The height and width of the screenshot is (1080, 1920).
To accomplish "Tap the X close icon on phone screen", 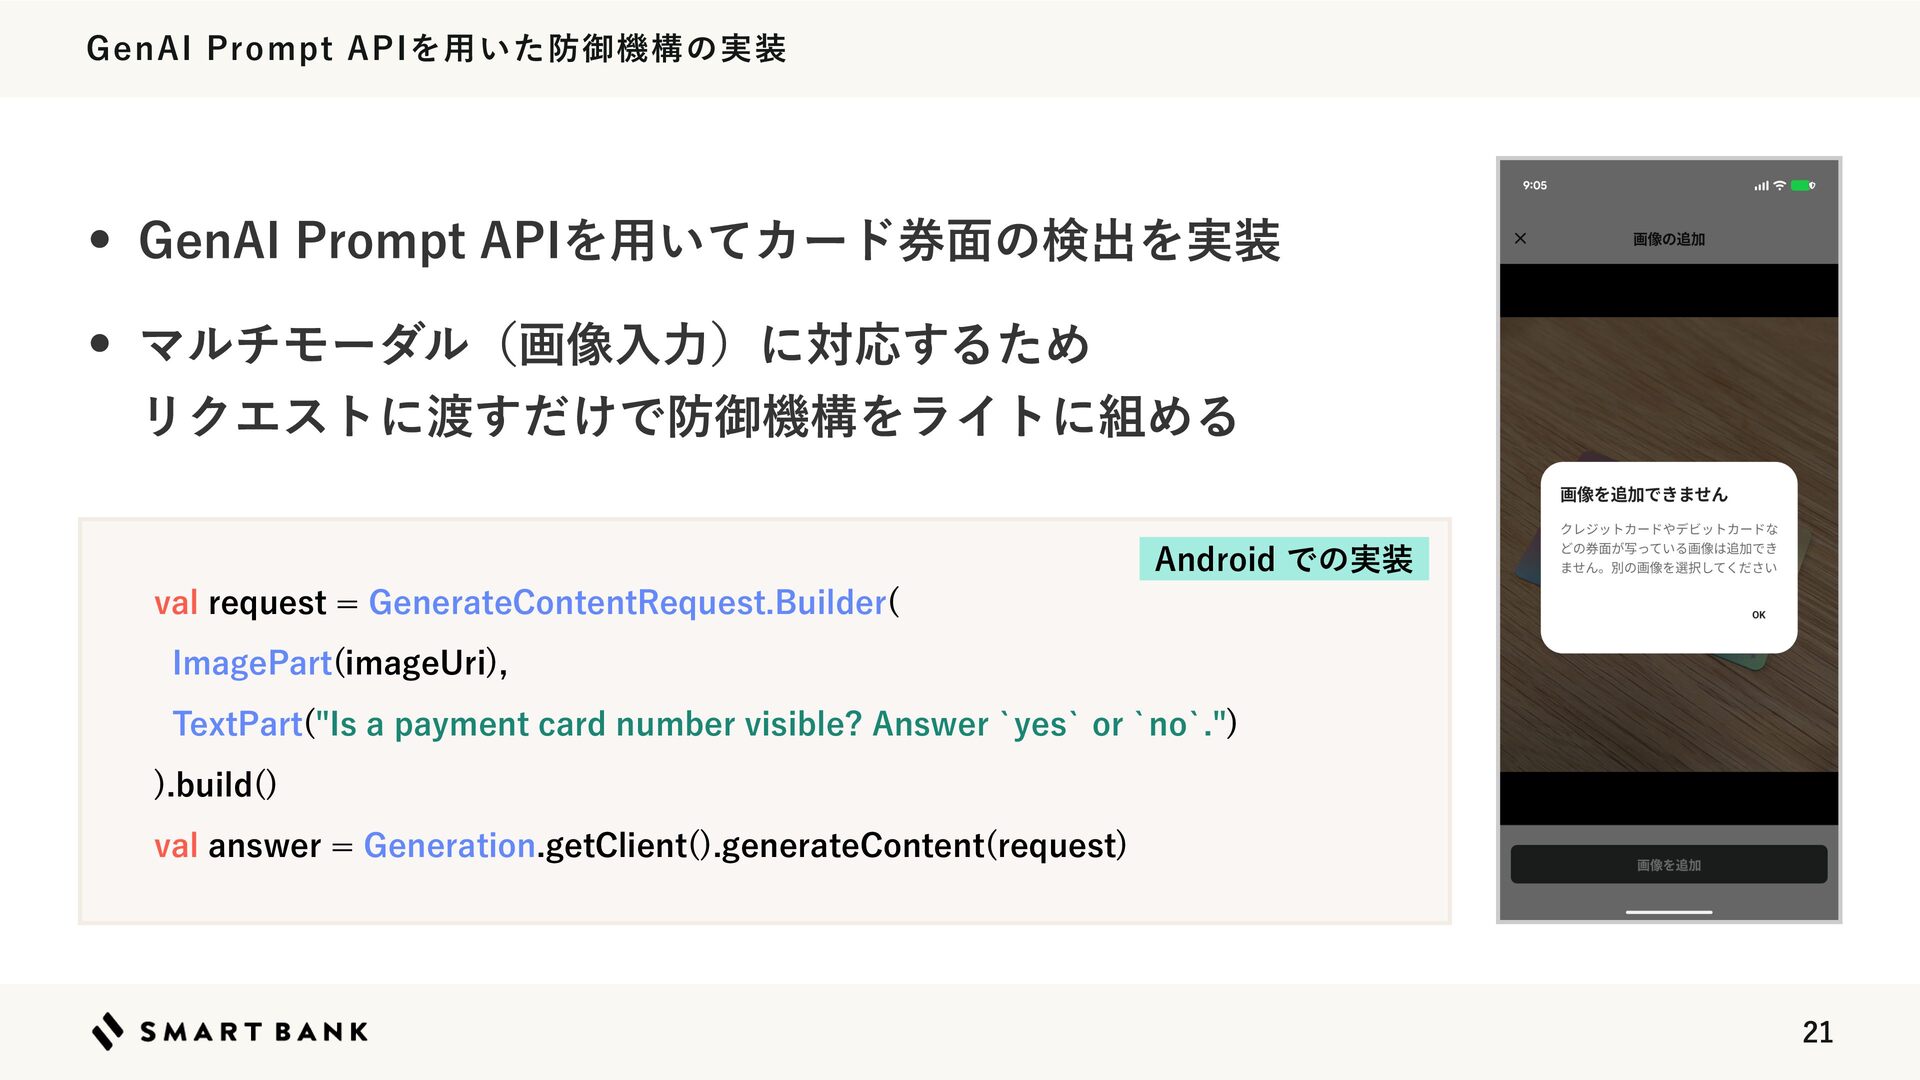I will click(x=1520, y=238).
